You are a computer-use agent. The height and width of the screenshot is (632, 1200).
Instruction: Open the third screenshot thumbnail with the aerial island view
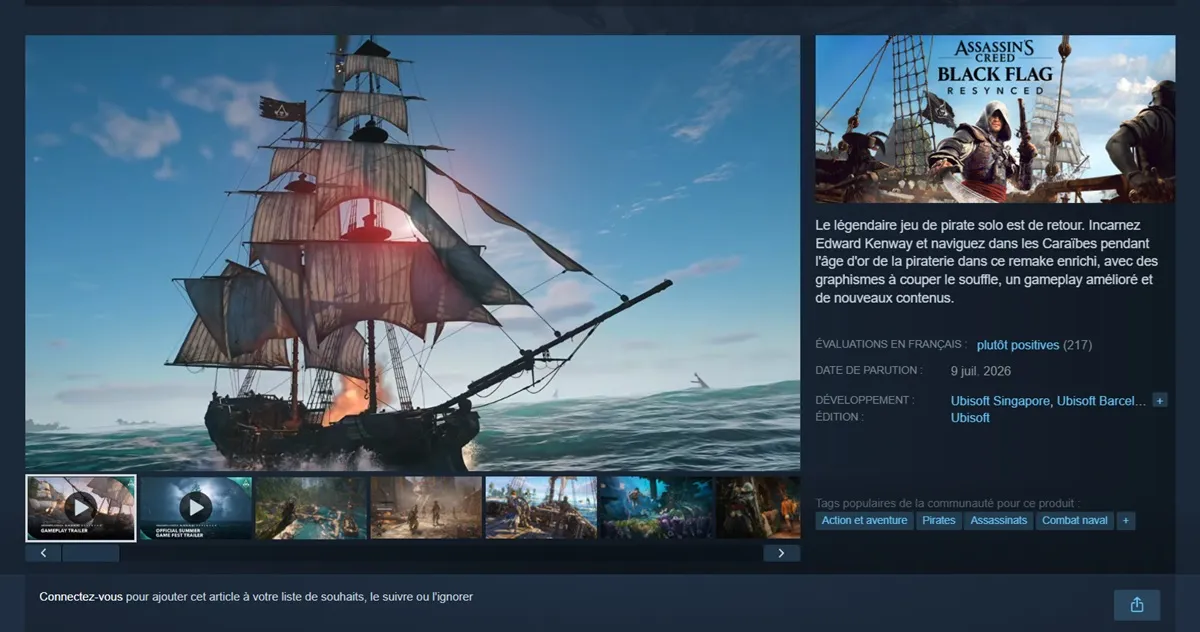pyautogui.click(x=311, y=508)
